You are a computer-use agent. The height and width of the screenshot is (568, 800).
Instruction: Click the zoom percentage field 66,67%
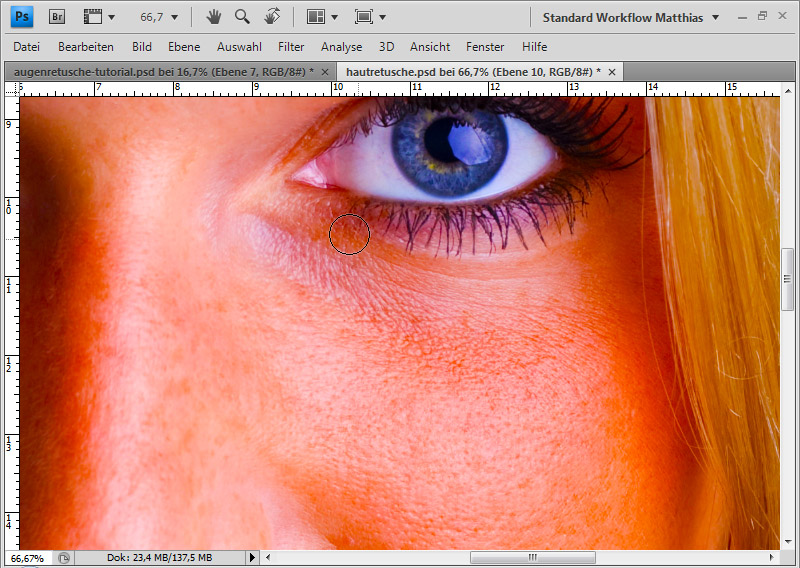(x=27, y=558)
